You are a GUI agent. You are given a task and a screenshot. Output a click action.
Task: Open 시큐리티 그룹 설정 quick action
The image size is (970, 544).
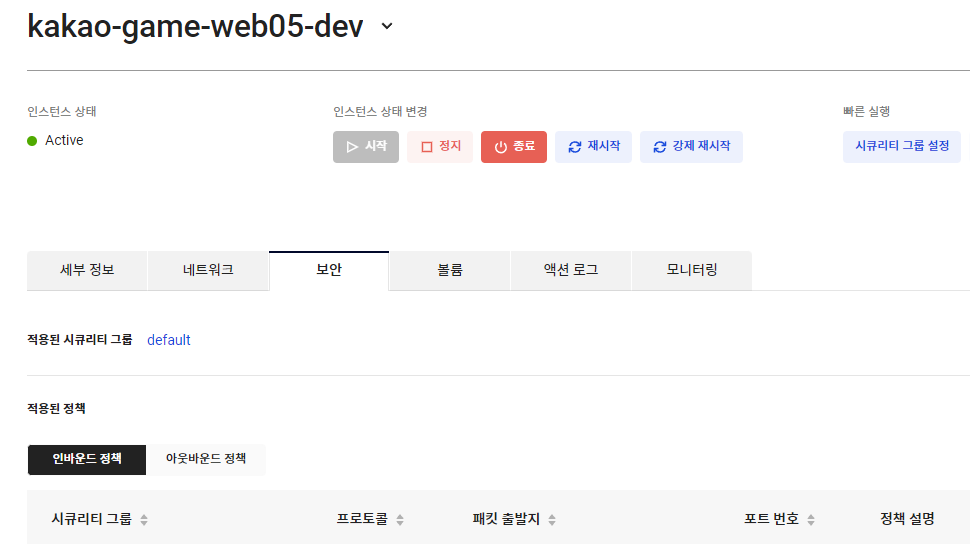(x=901, y=147)
